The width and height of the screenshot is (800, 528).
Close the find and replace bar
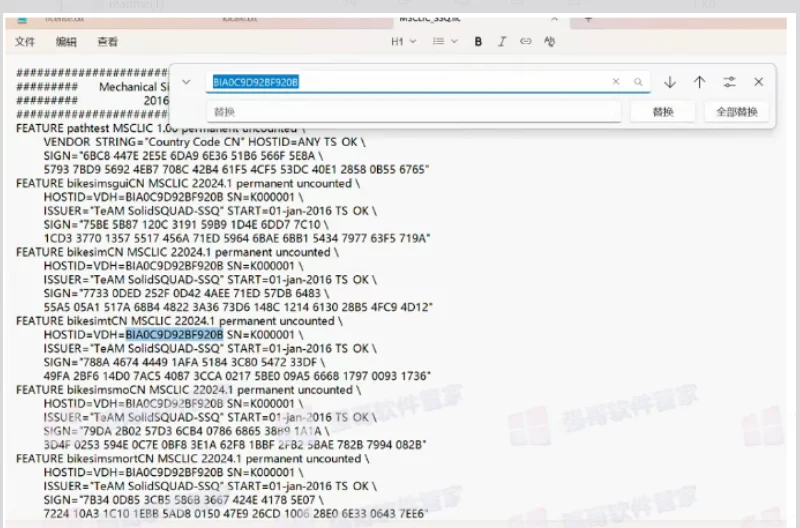click(759, 82)
